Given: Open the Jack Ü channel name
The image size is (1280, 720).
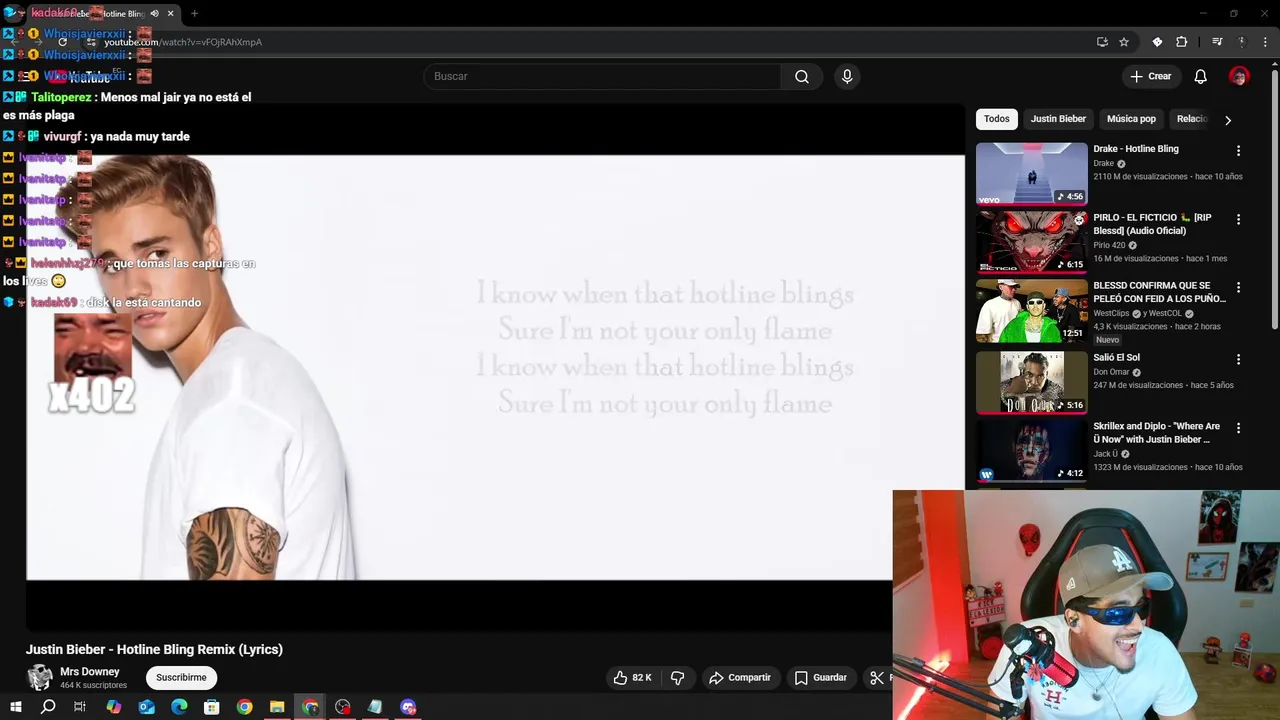Looking at the screenshot, I should pos(1105,454).
